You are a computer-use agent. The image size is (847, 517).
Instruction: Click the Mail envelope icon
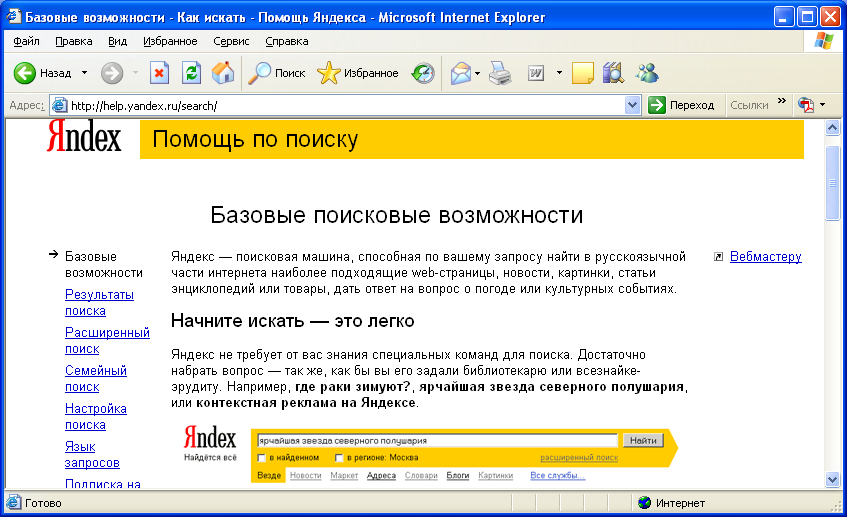(460, 73)
